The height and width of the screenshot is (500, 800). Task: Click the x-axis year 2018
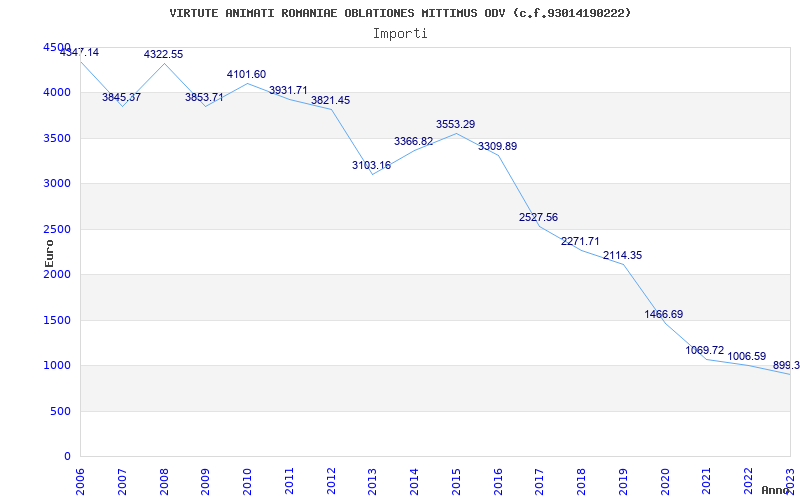[581, 482]
